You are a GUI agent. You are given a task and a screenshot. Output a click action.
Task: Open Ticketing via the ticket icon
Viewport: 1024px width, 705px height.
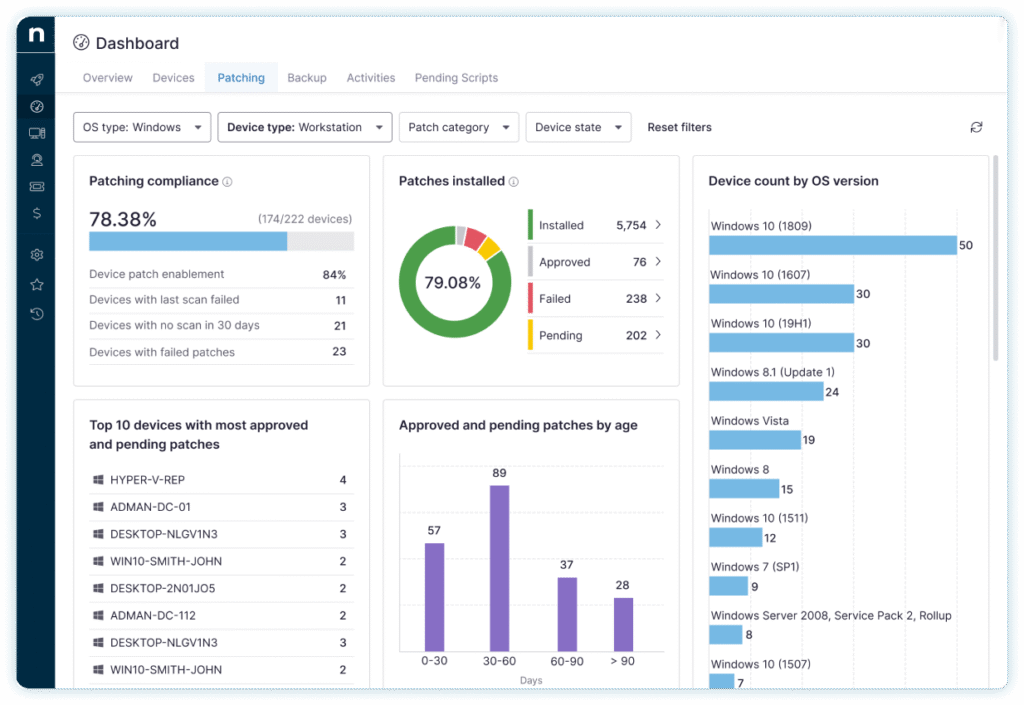(x=36, y=186)
